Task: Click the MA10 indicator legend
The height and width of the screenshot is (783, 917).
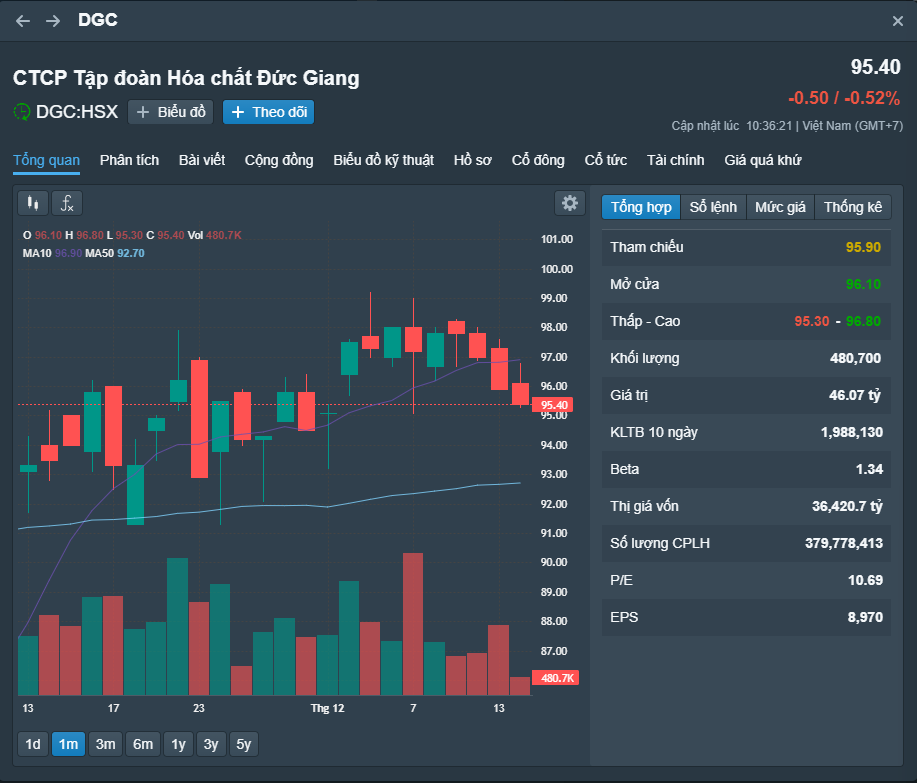Action: coord(52,253)
